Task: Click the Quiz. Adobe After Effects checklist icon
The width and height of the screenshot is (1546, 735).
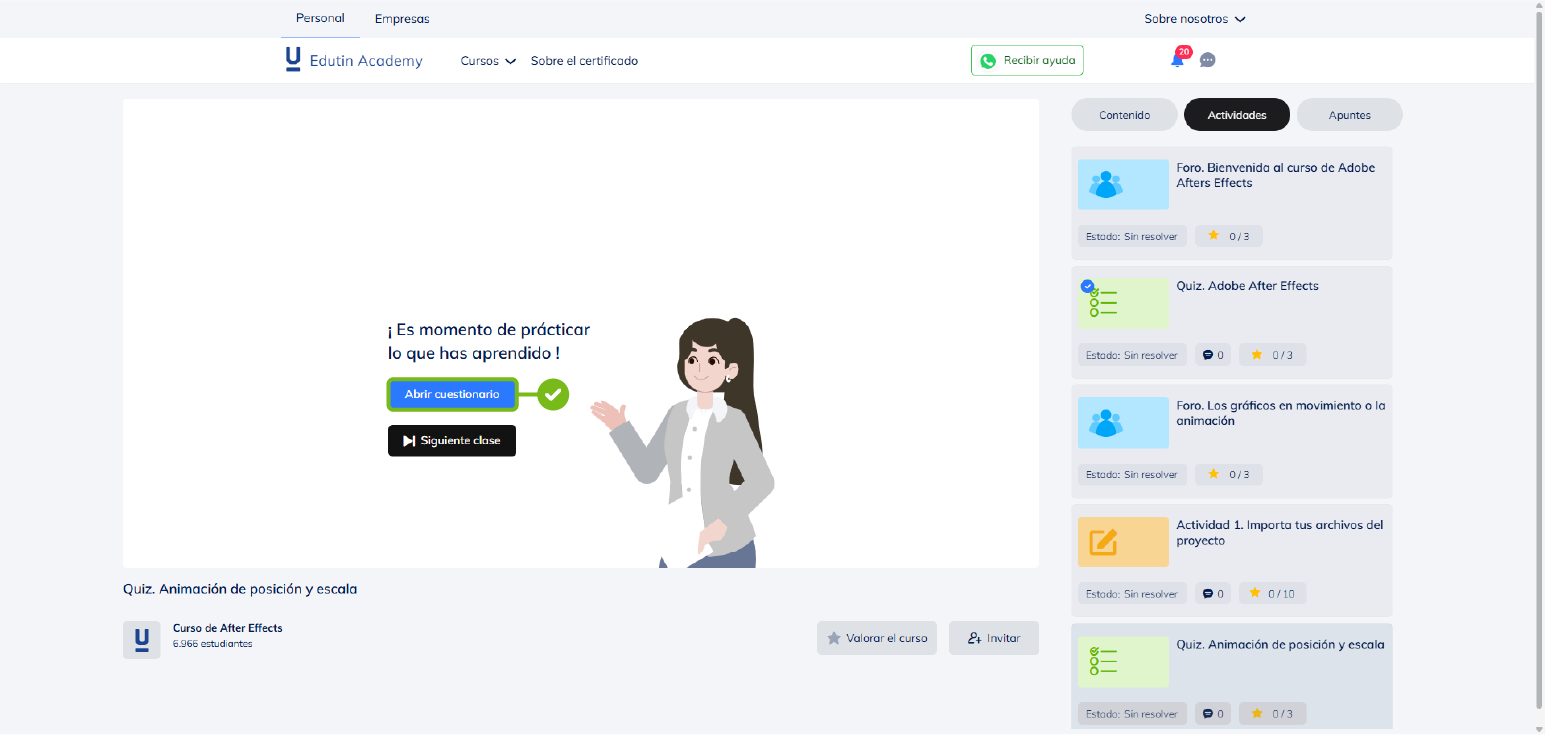Action: click(x=1123, y=304)
